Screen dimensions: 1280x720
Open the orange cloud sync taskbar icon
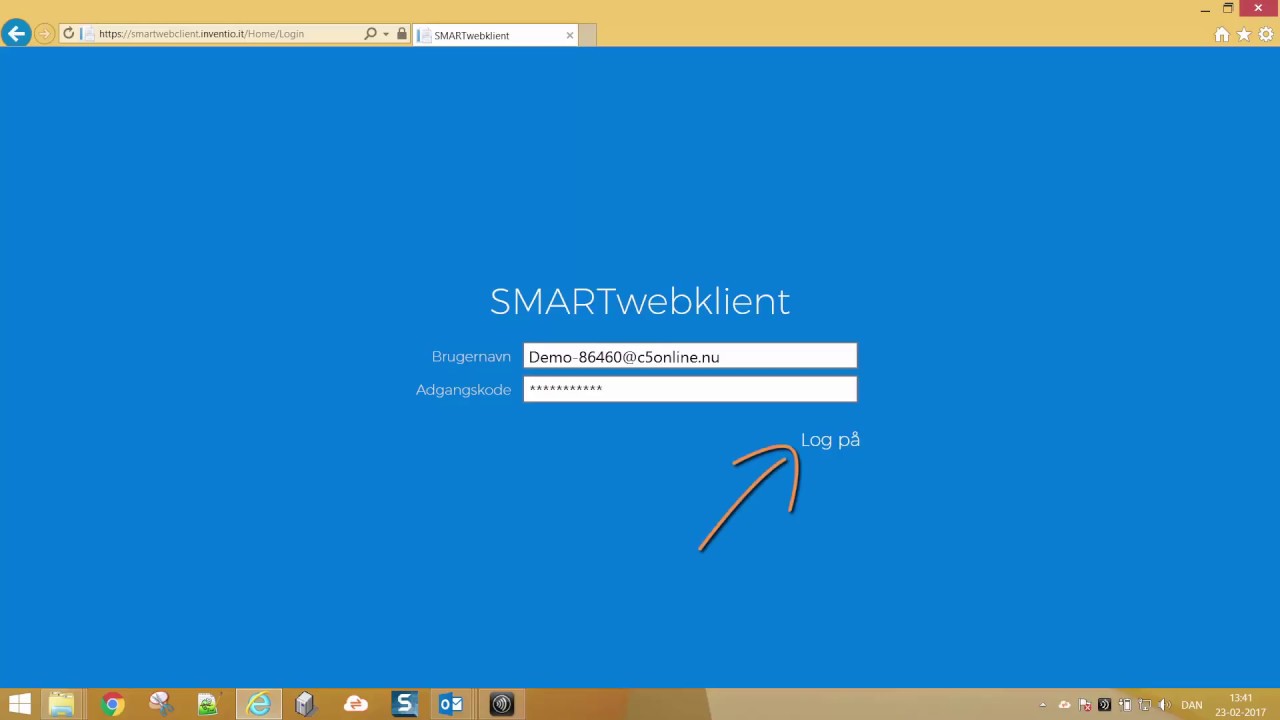pos(355,704)
